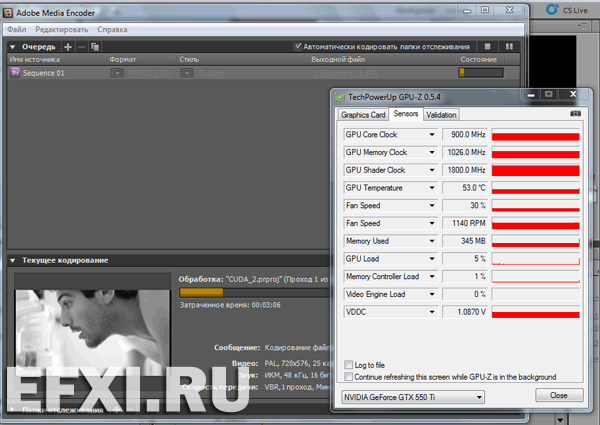
Task: Pause the encoding queue
Action: [509, 46]
